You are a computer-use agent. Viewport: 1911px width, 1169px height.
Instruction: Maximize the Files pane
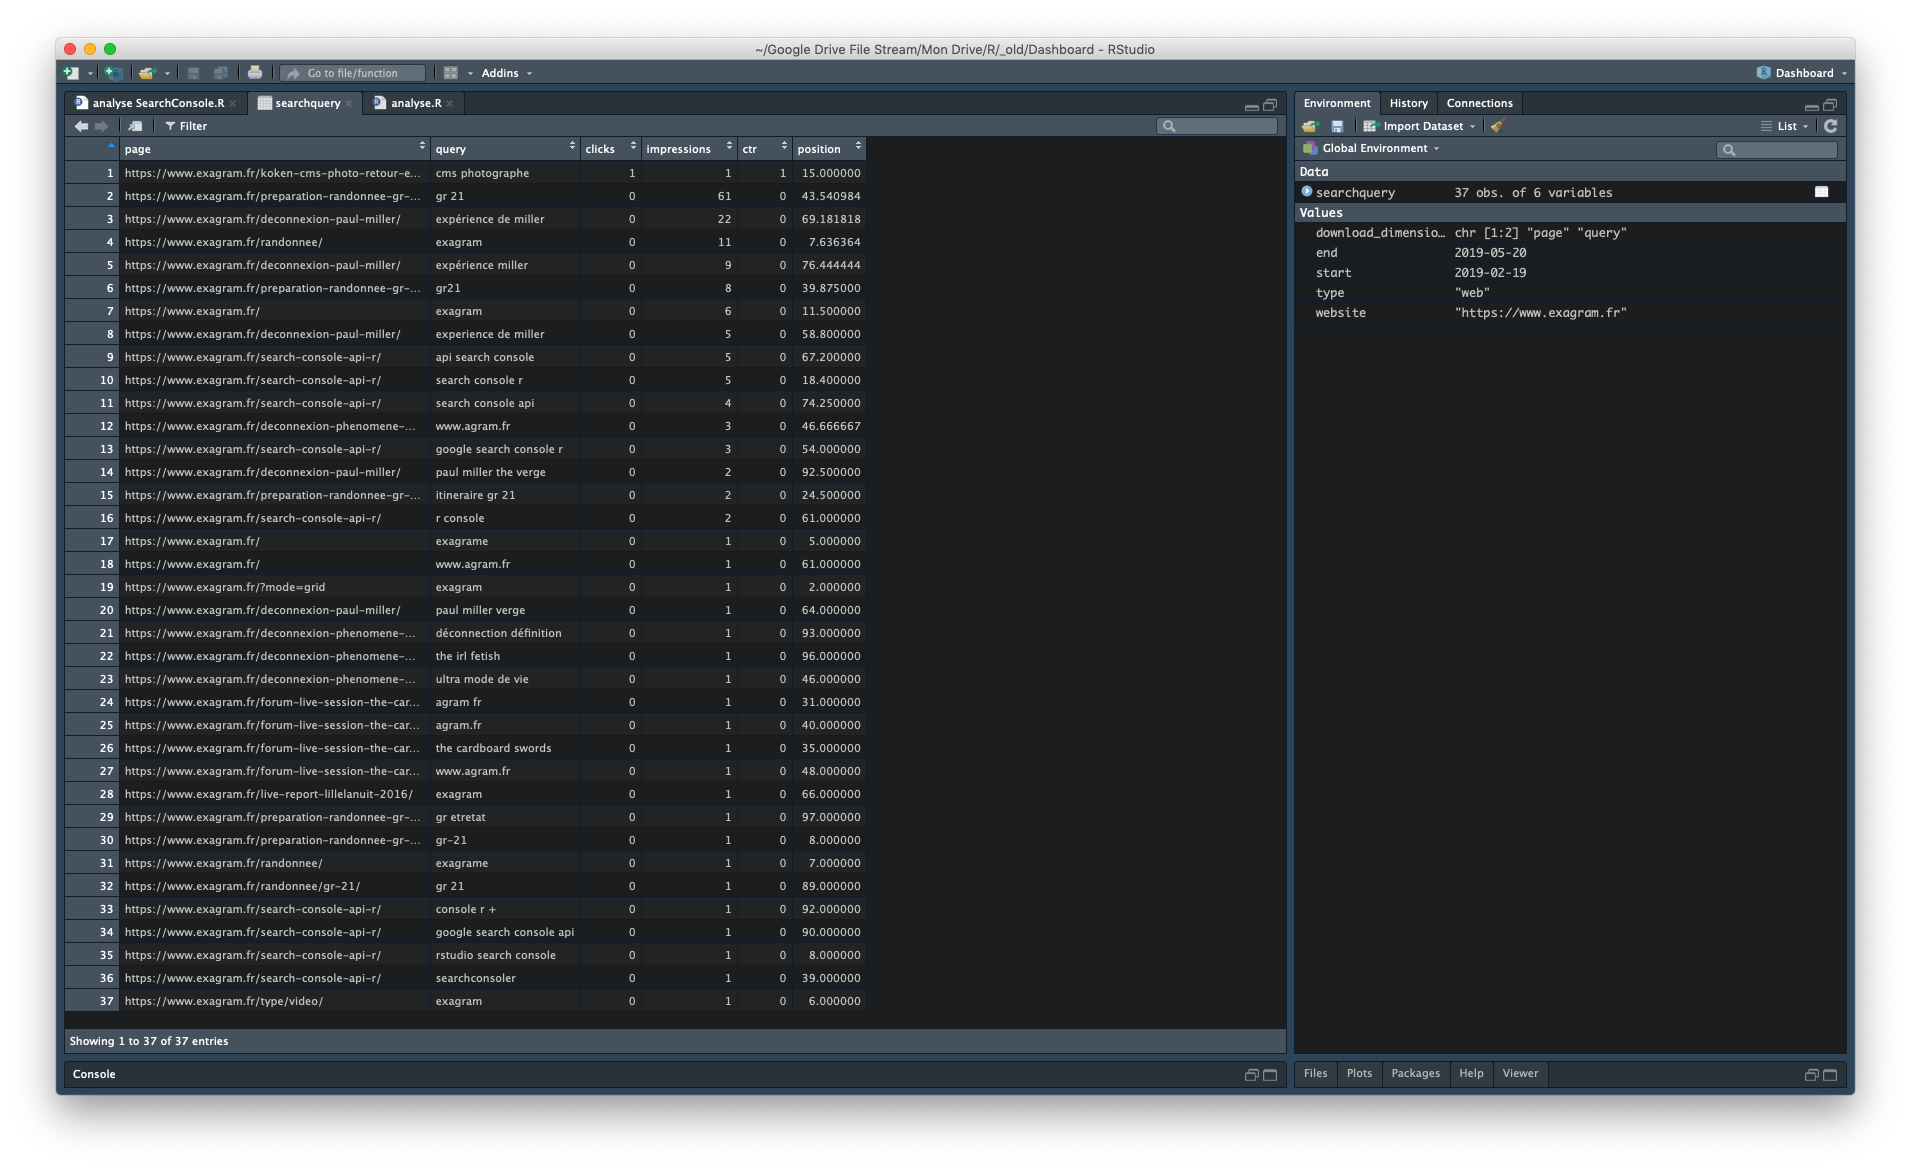tap(1830, 1075)
